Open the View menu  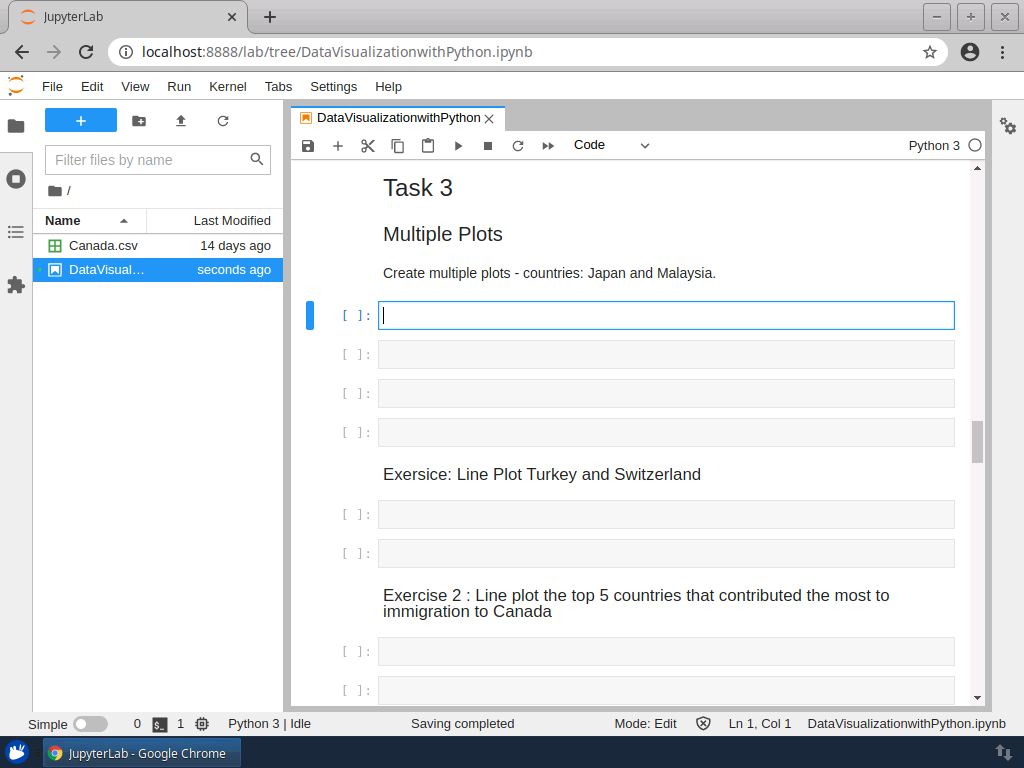(x=135, y=87)
